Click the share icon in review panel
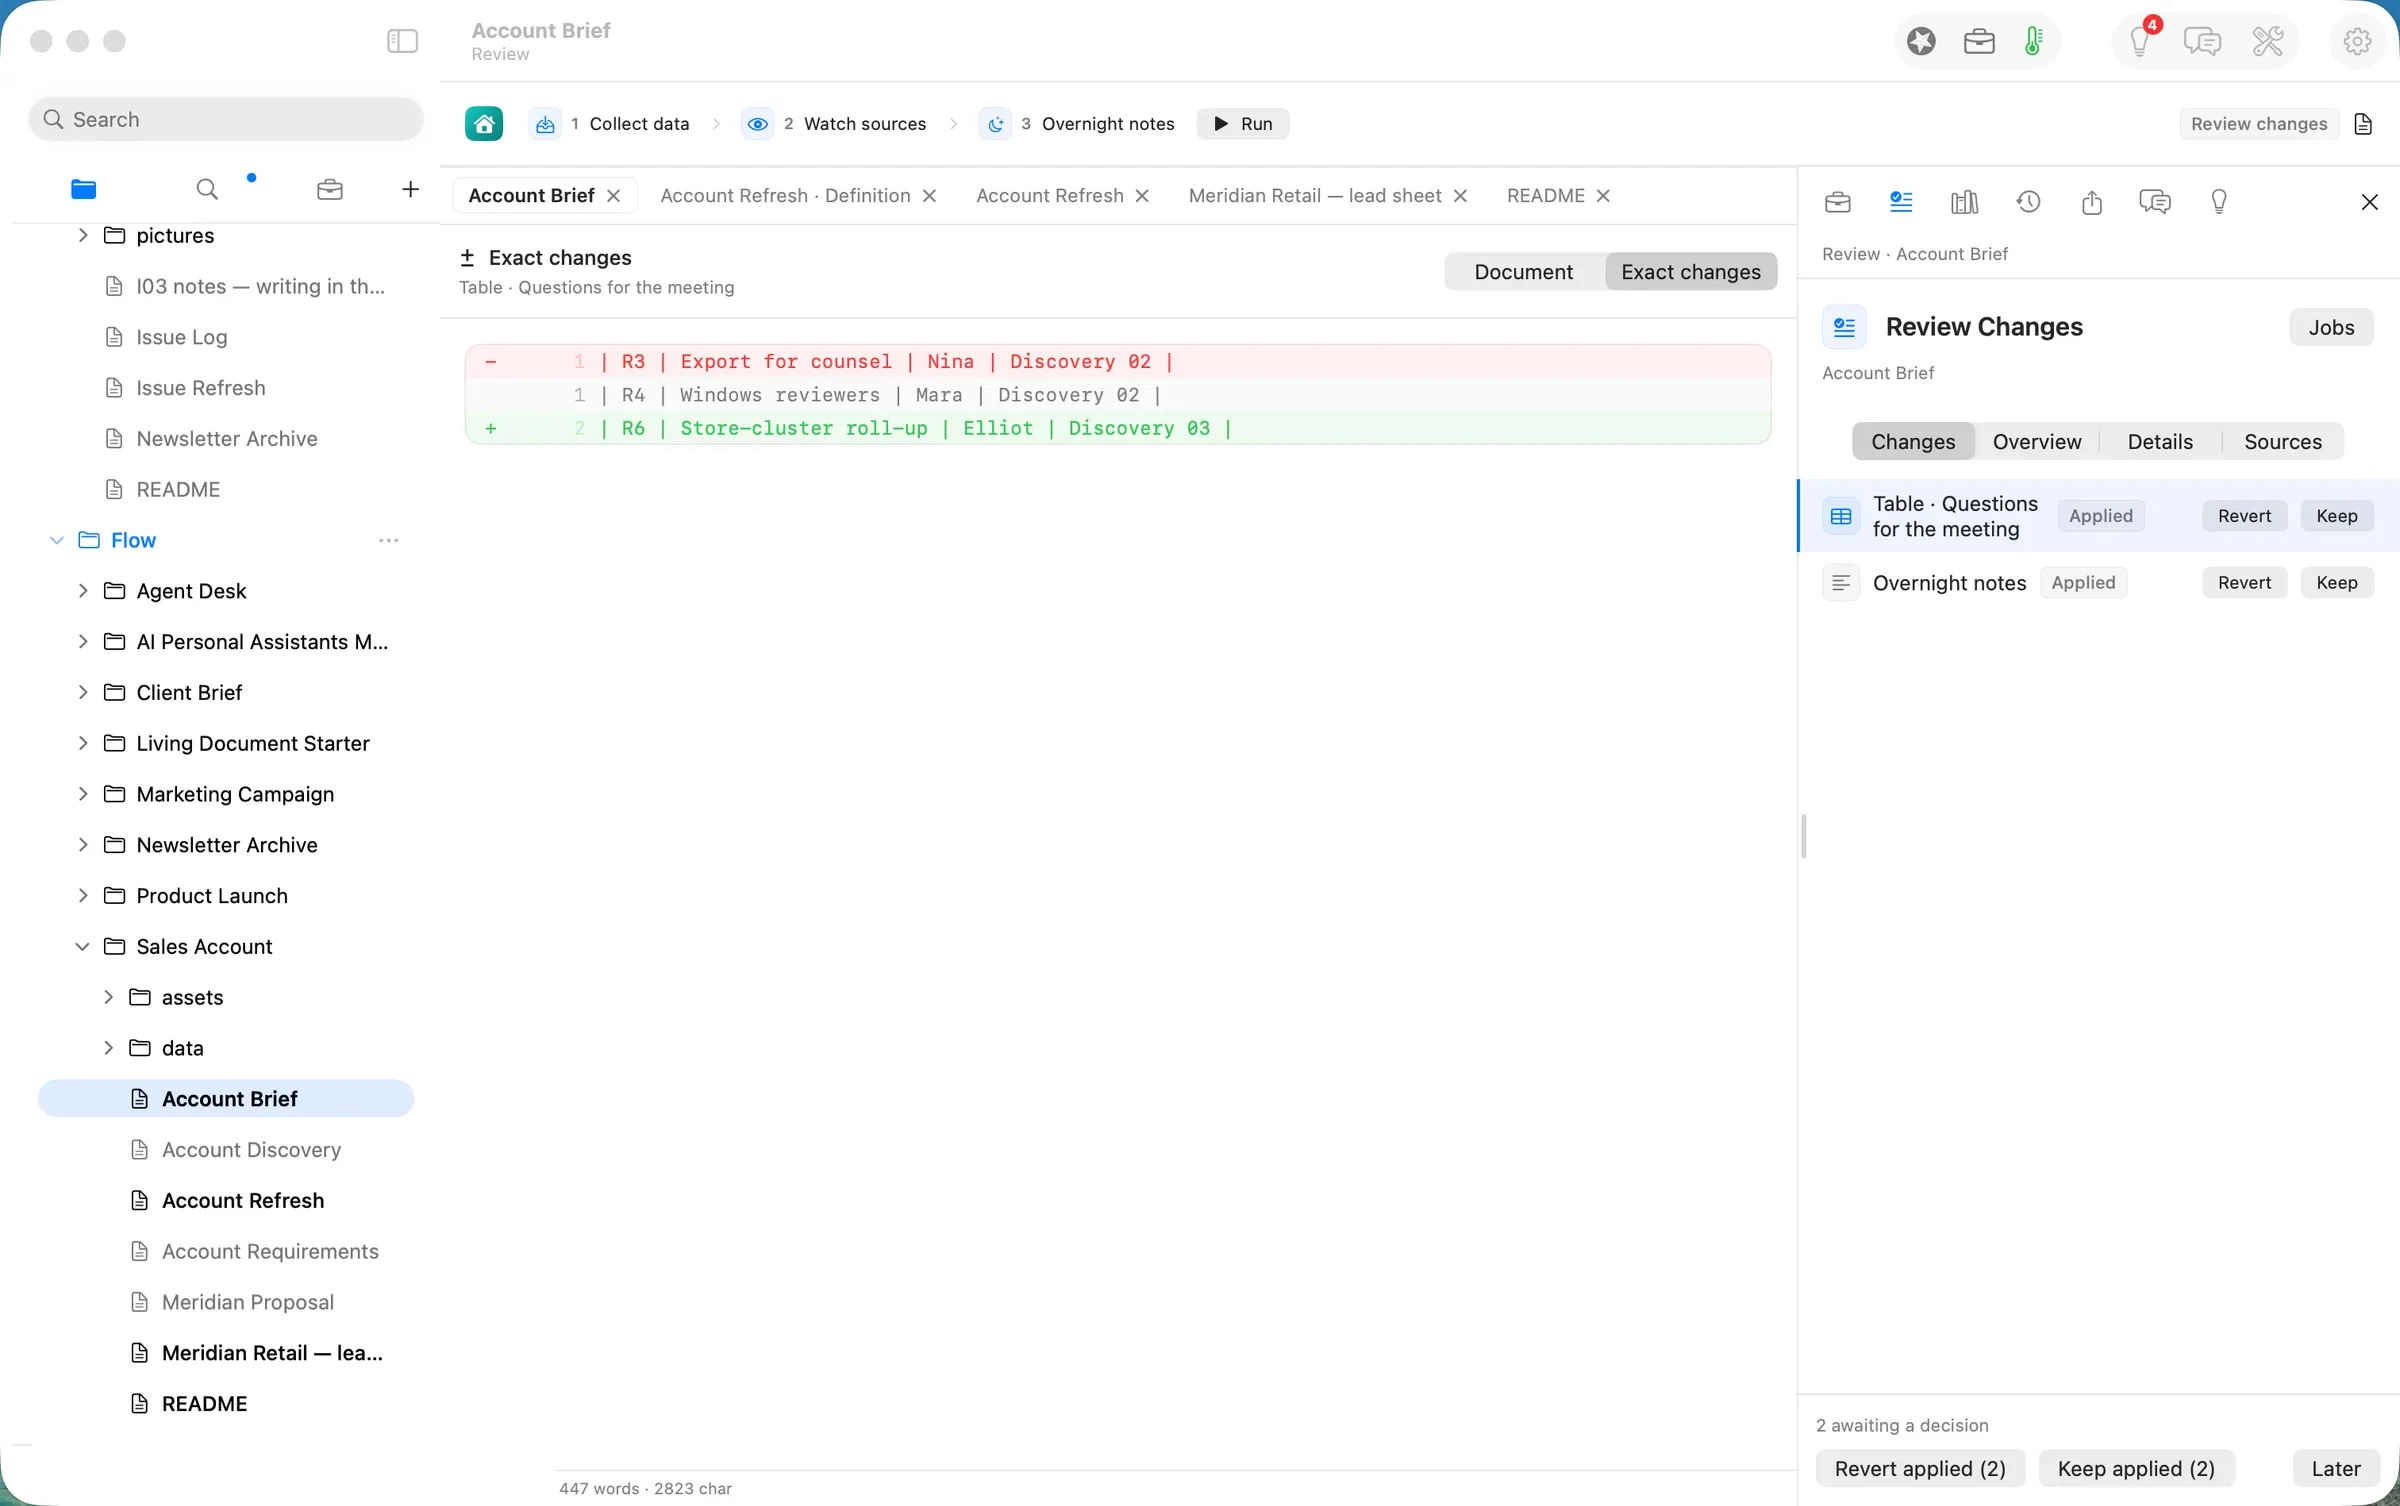2400x1506 pixels. [x=2091, y=202]
